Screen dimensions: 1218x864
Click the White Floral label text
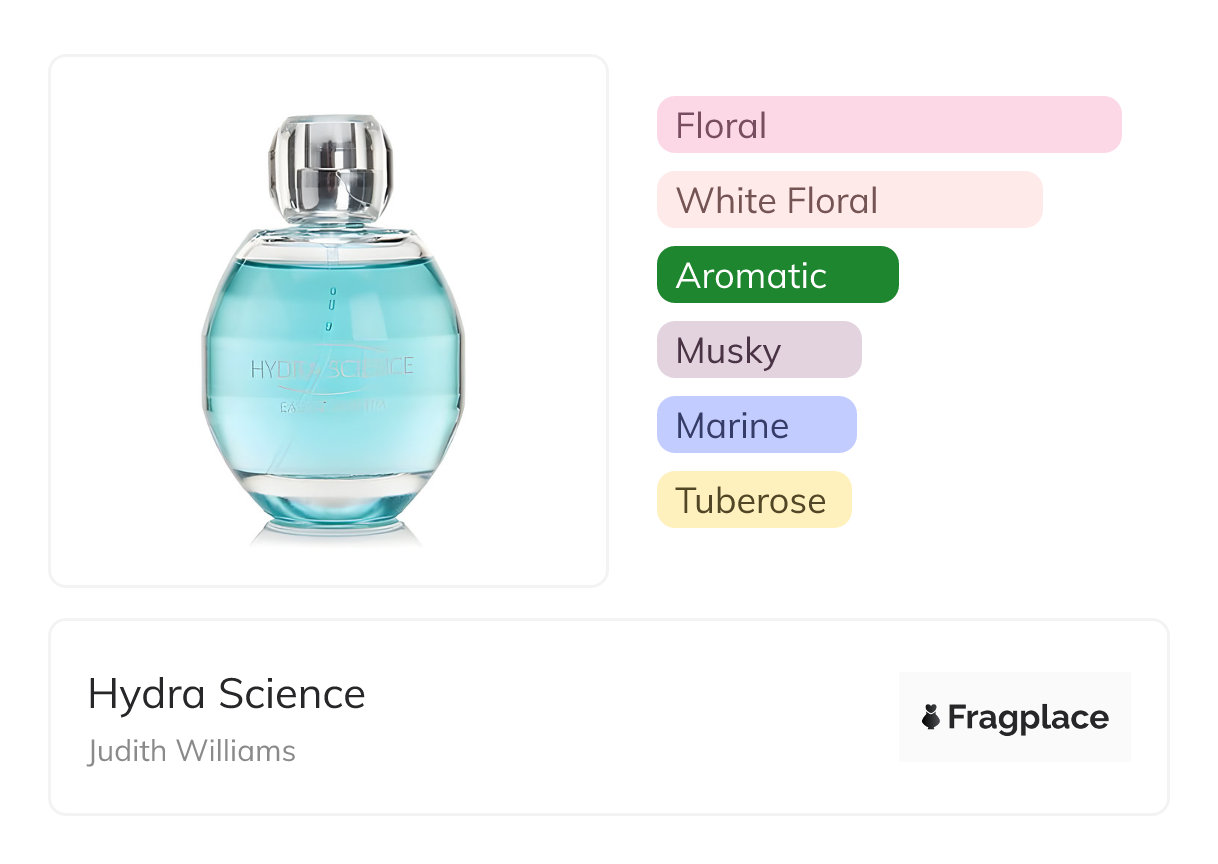click(x=777, y=201)
